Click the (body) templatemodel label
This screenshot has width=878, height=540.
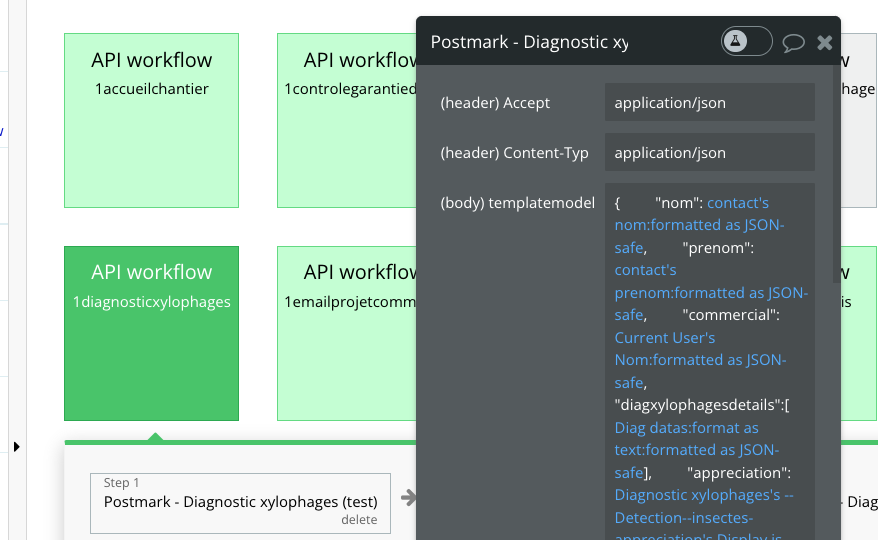[x=517, y=203]
